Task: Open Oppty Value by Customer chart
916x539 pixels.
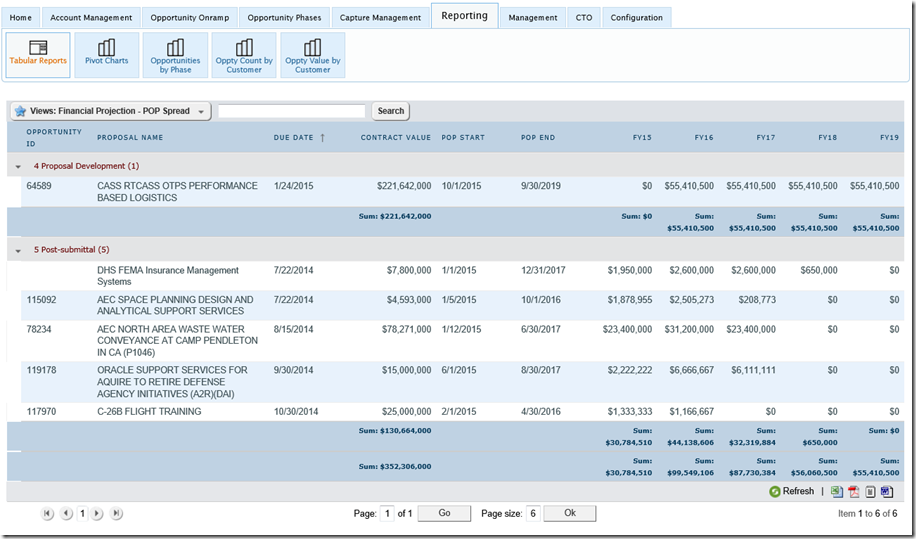Action: [313, 55]
